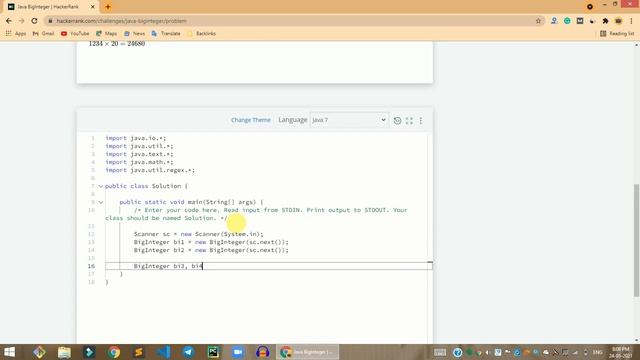The image size is (640, 360).
Task: Reload the HackerRank page
Action: coord(34,21)
